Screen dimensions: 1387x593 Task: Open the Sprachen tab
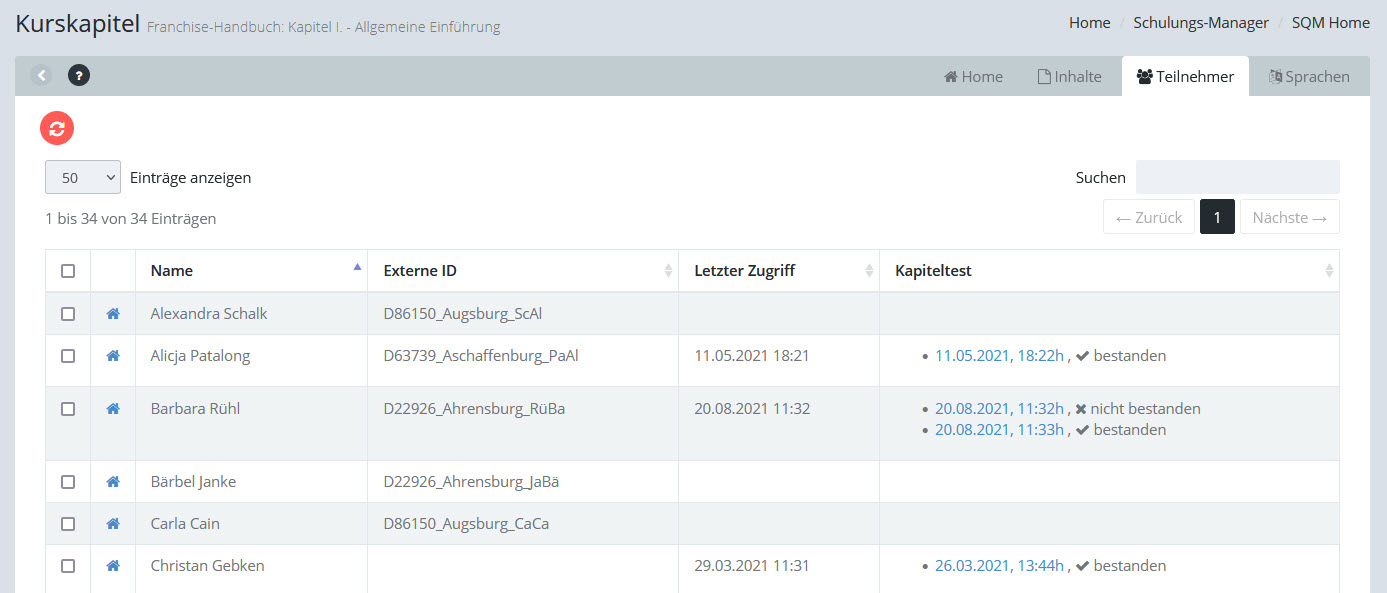[x=1308, y=77]
